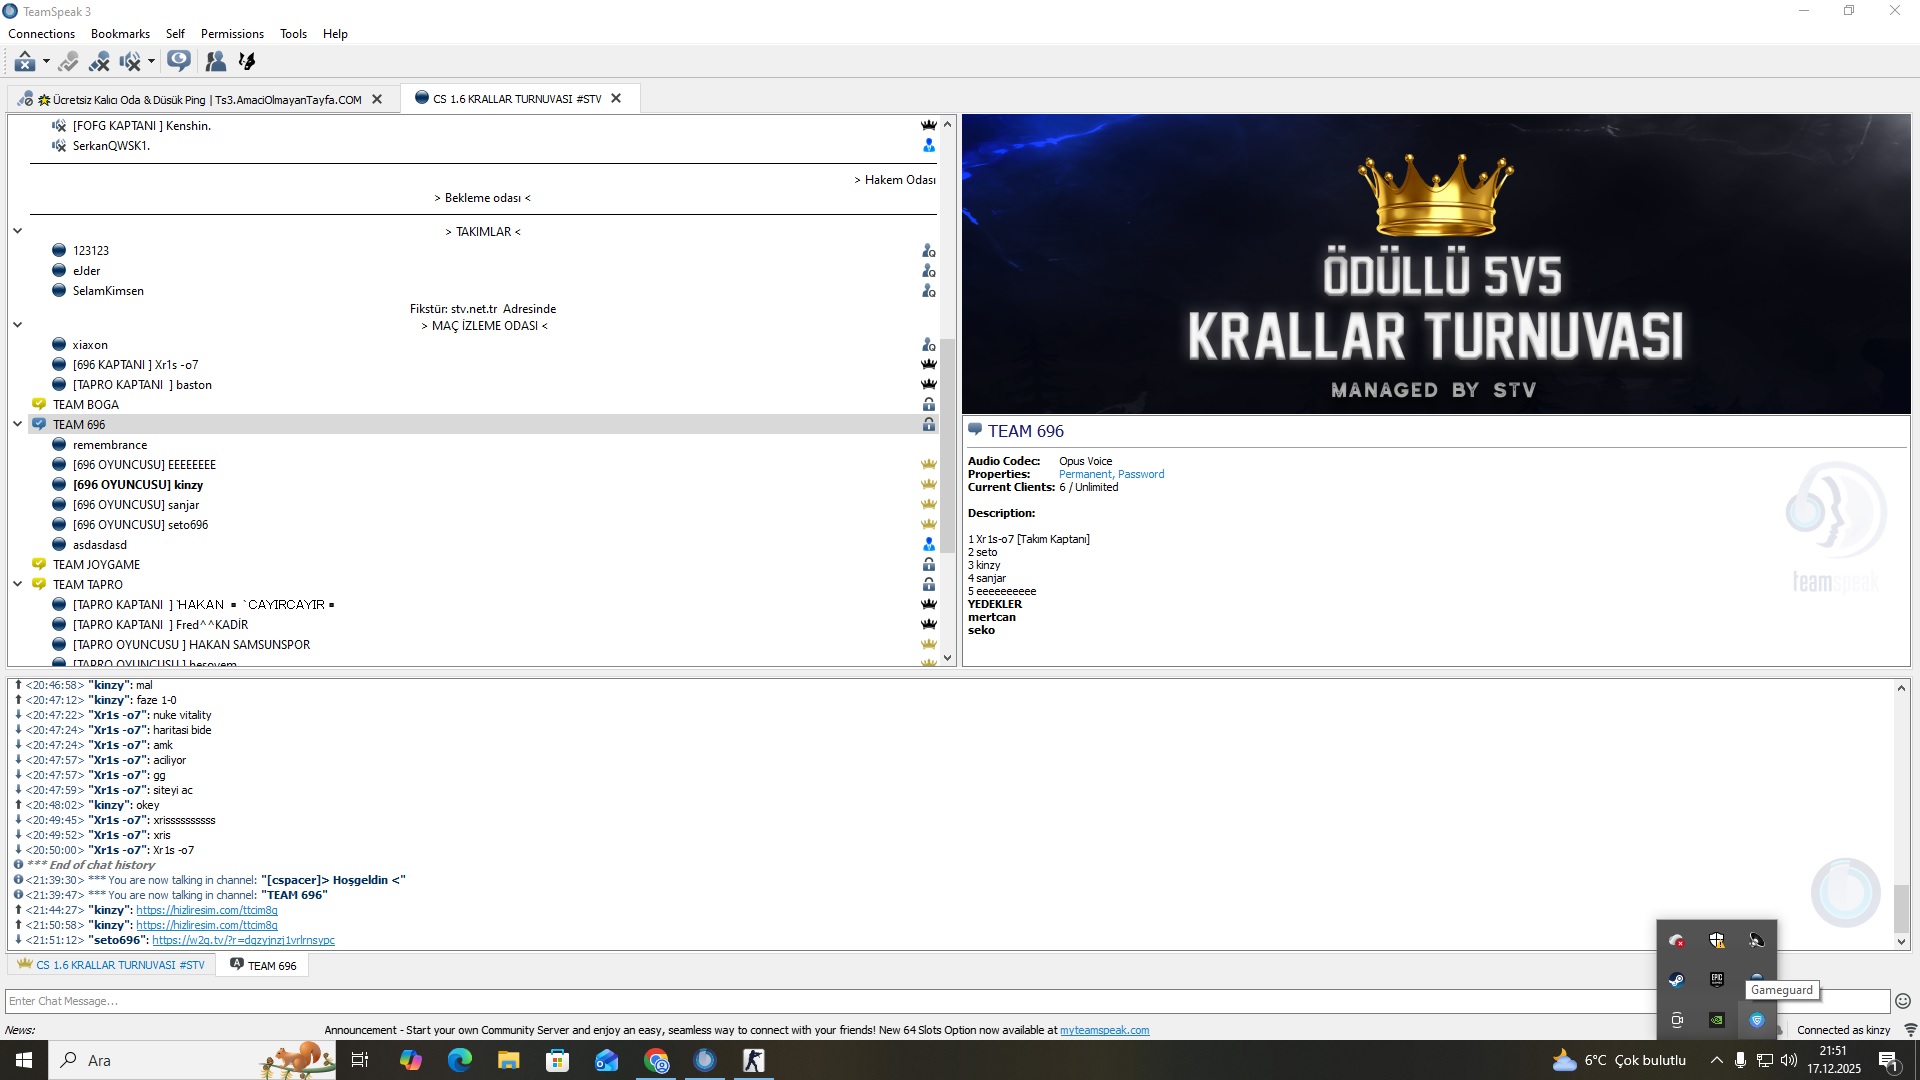Collapse the TEAM TAPRO channel

point(17,584)
